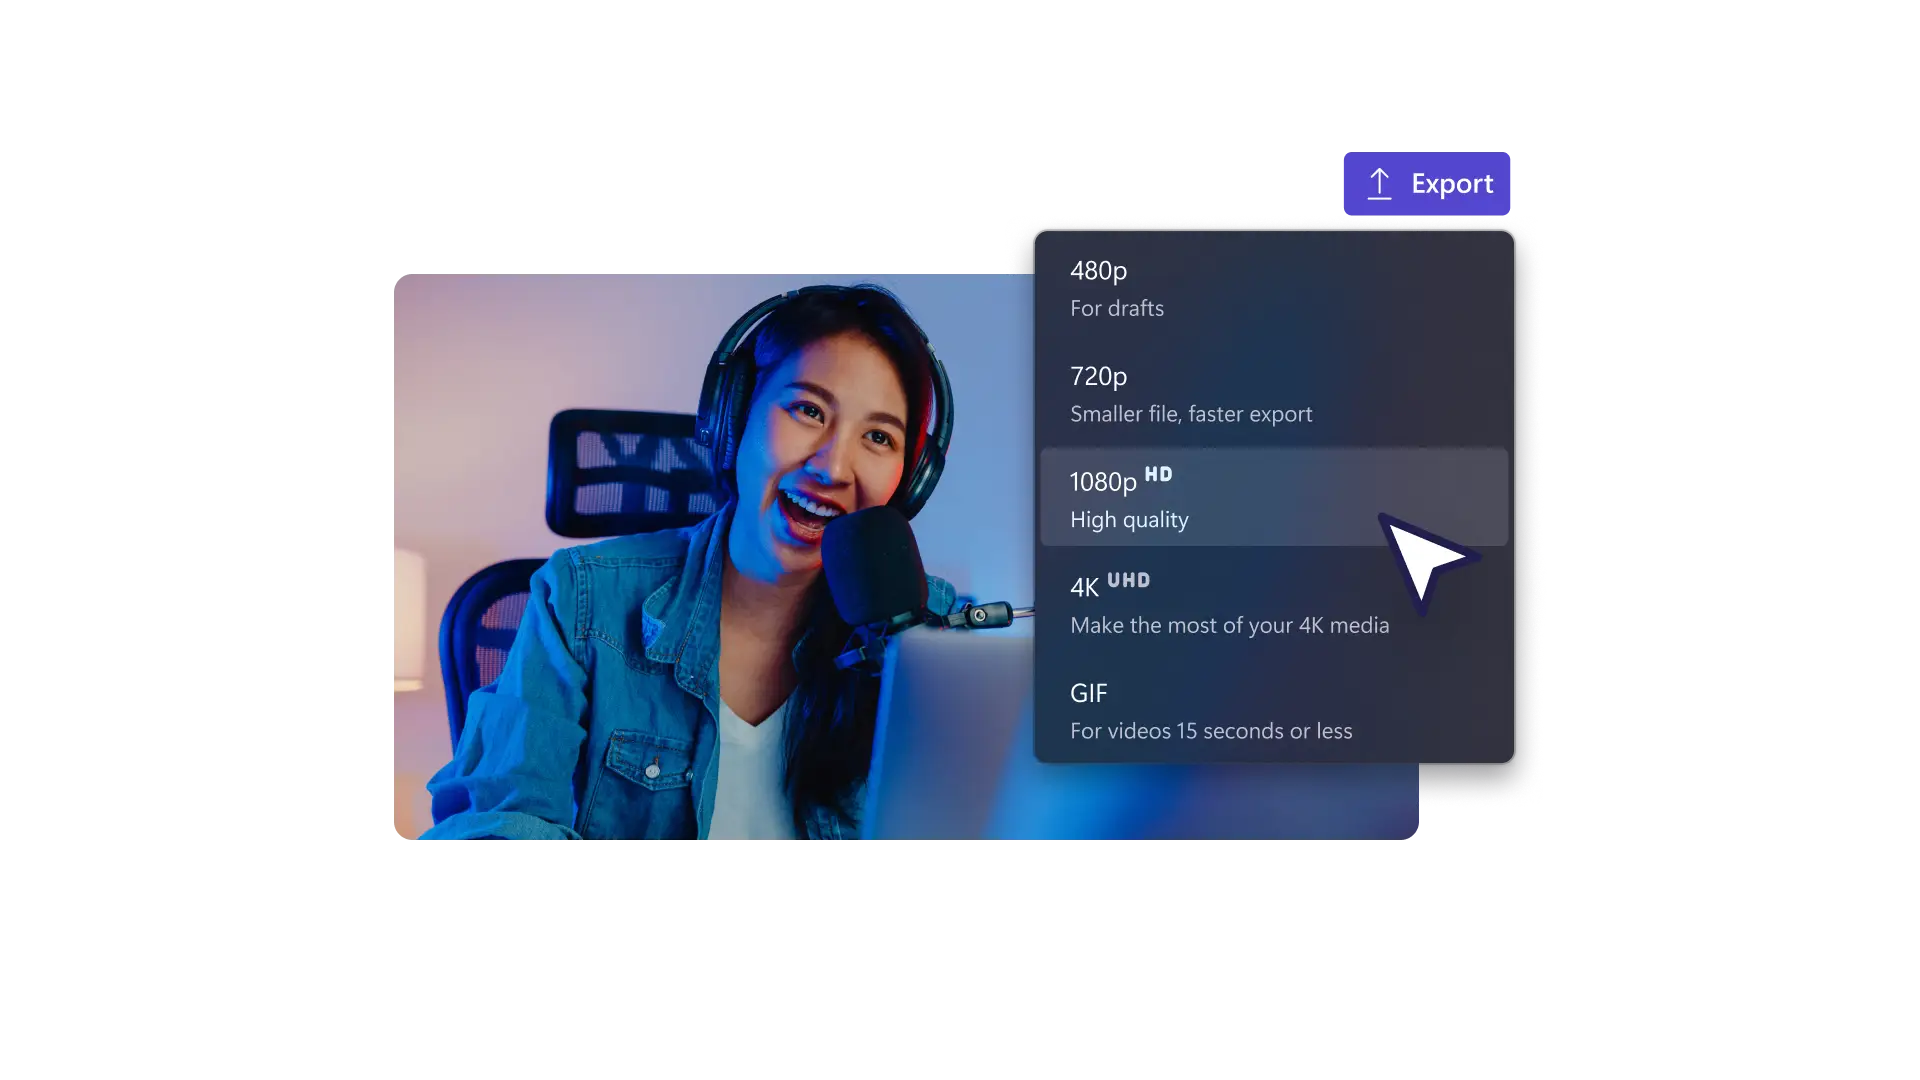Click the purple Export icon area

pos(1425,182)
